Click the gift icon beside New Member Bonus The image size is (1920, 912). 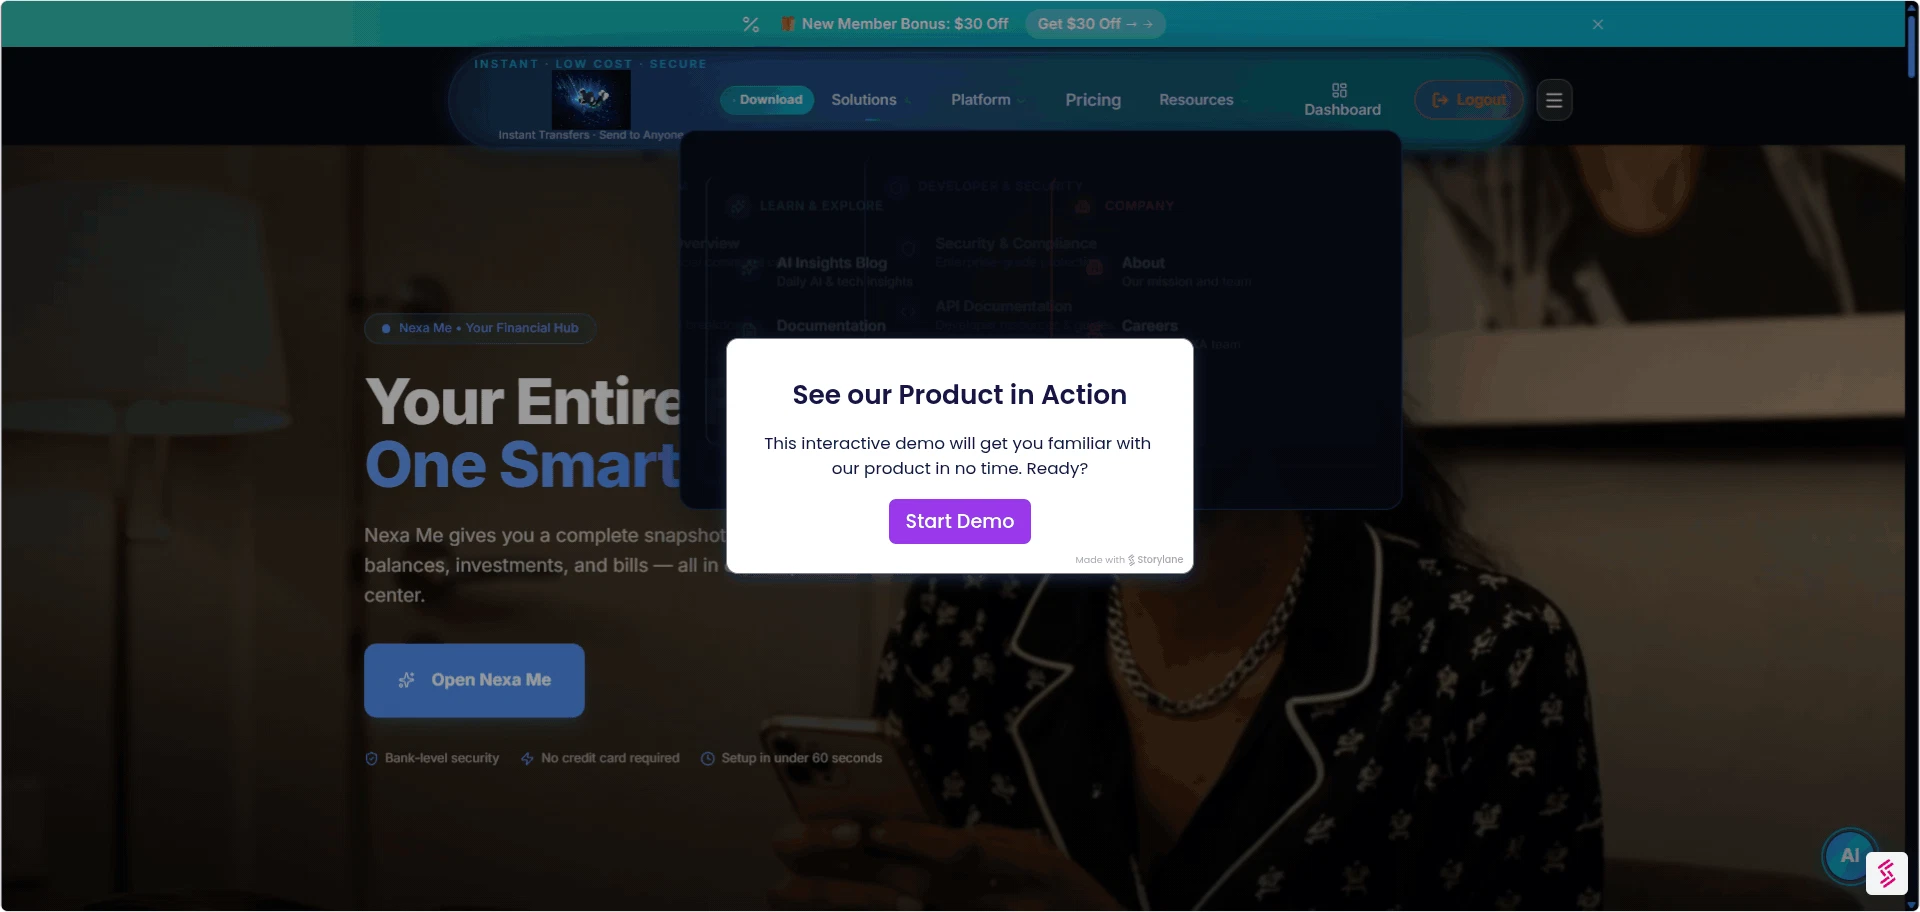[x=788, y=24]
